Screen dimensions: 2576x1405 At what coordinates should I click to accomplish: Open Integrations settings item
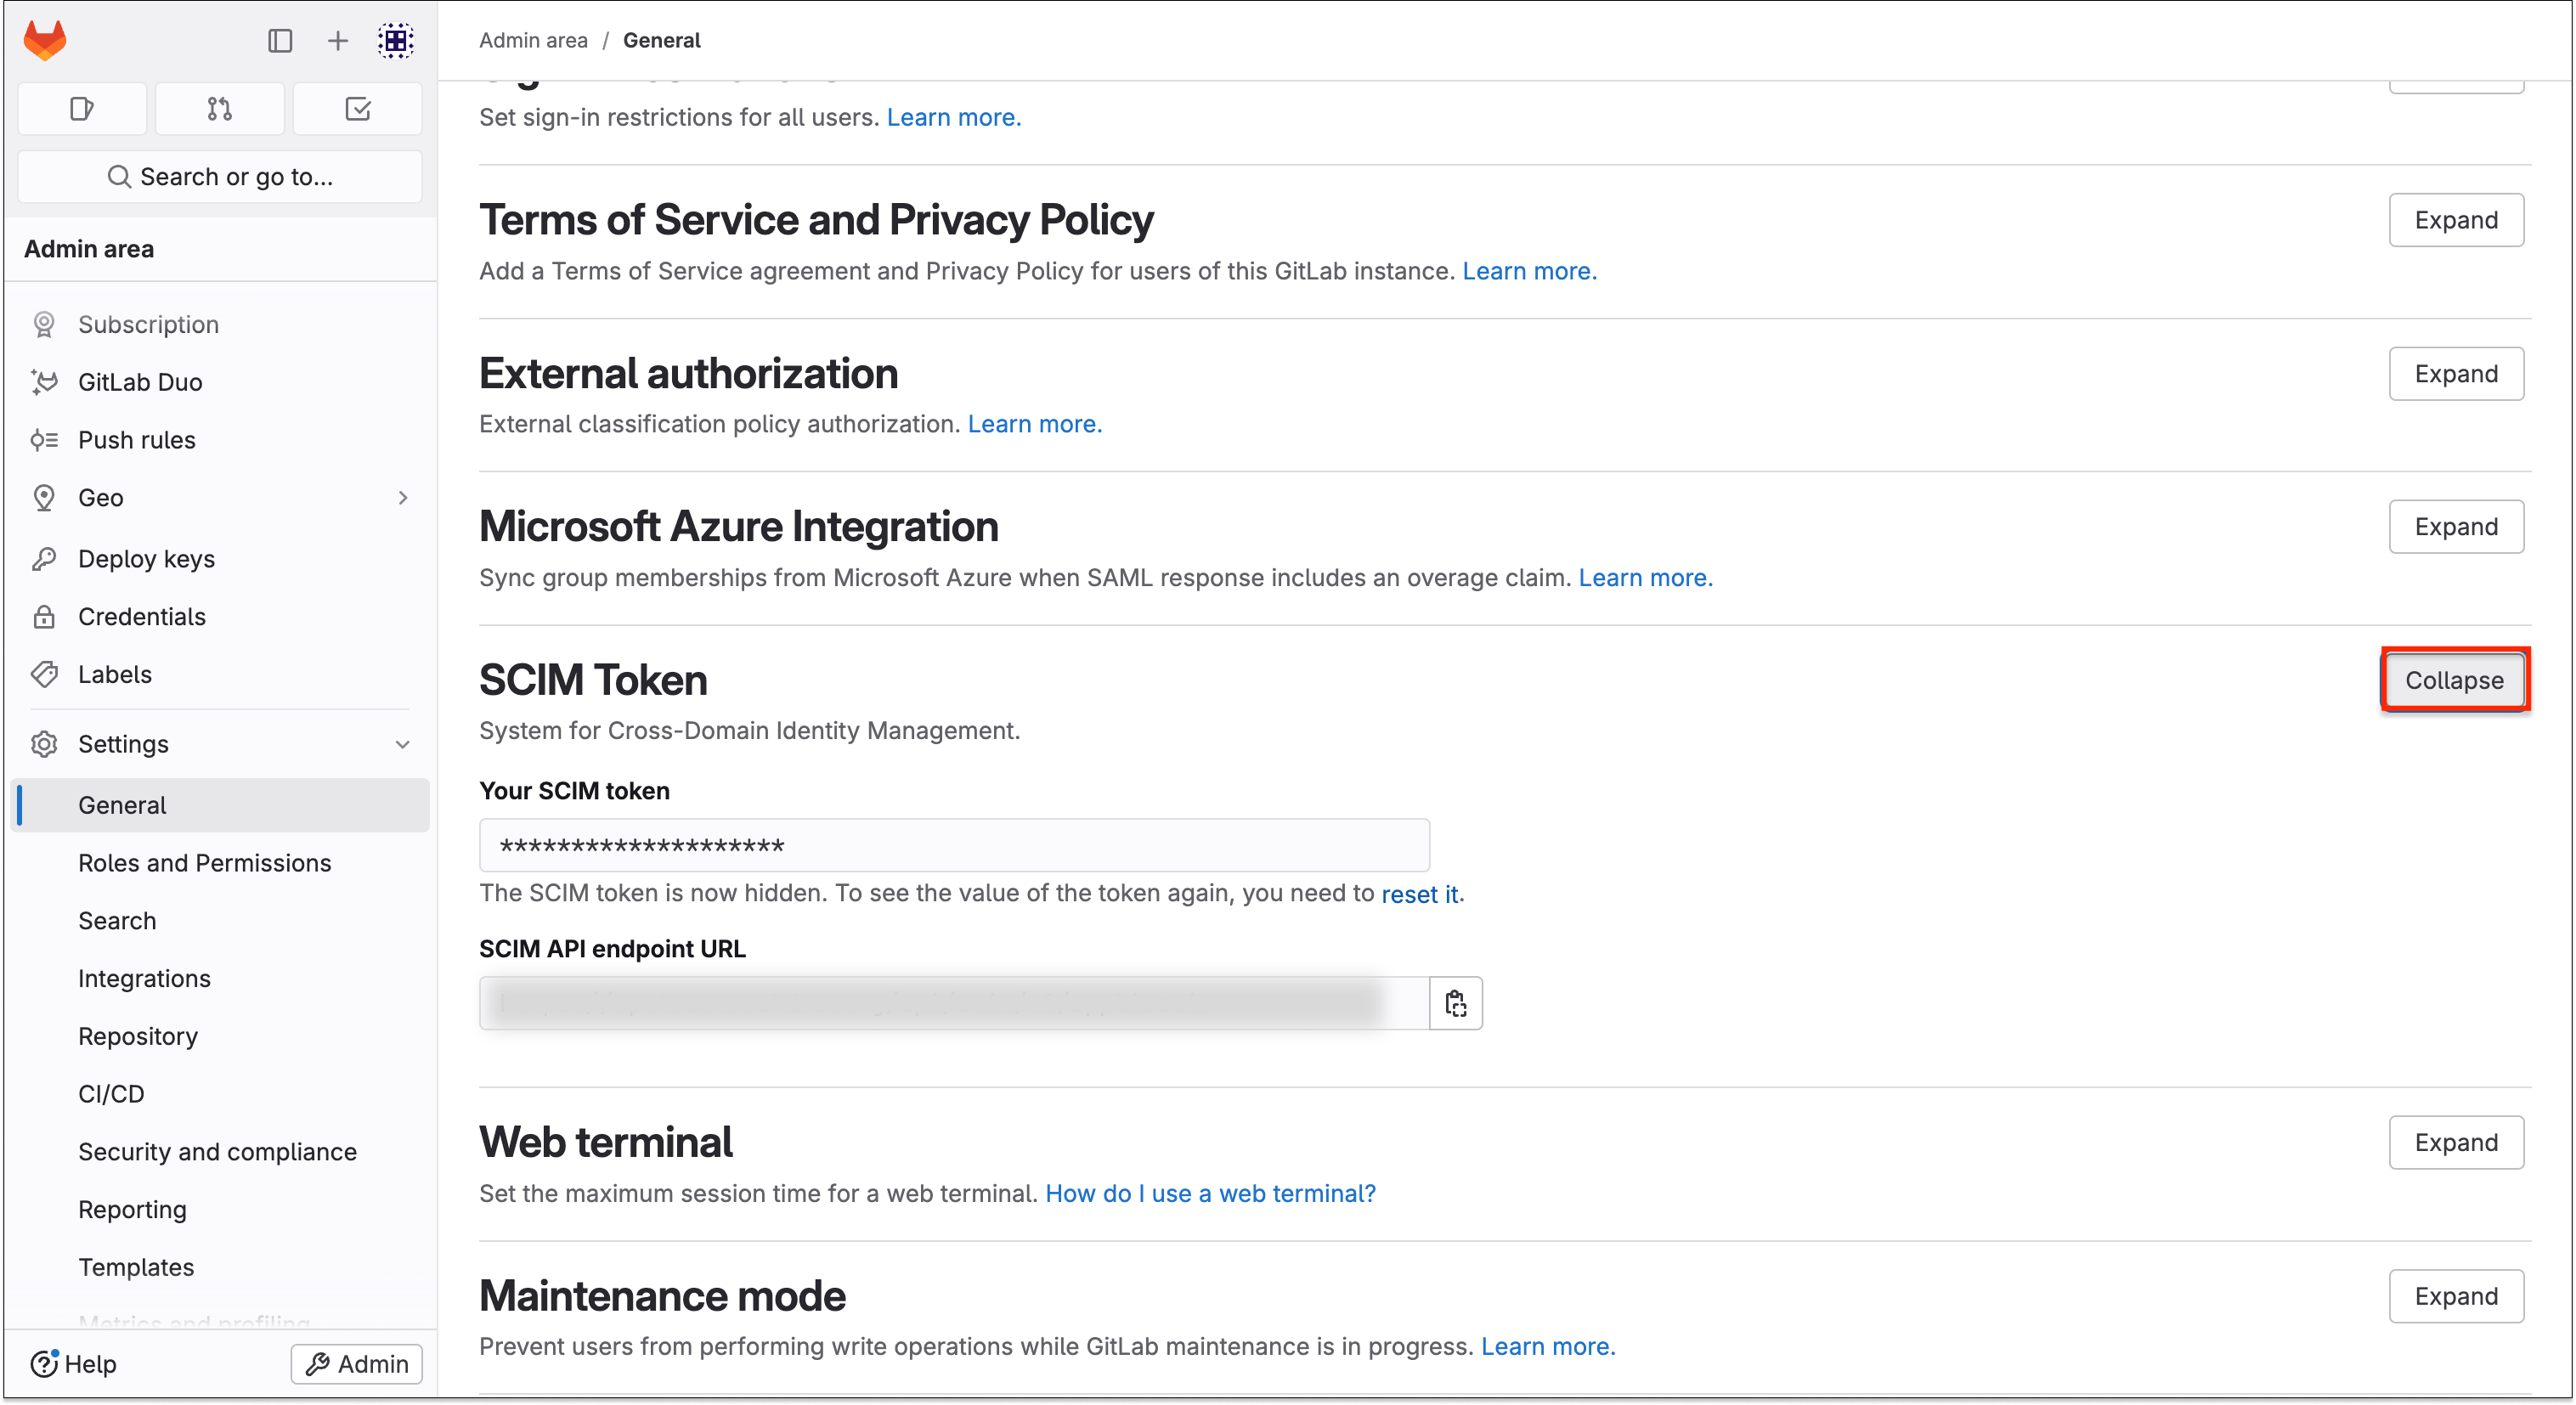coord(220,979)
